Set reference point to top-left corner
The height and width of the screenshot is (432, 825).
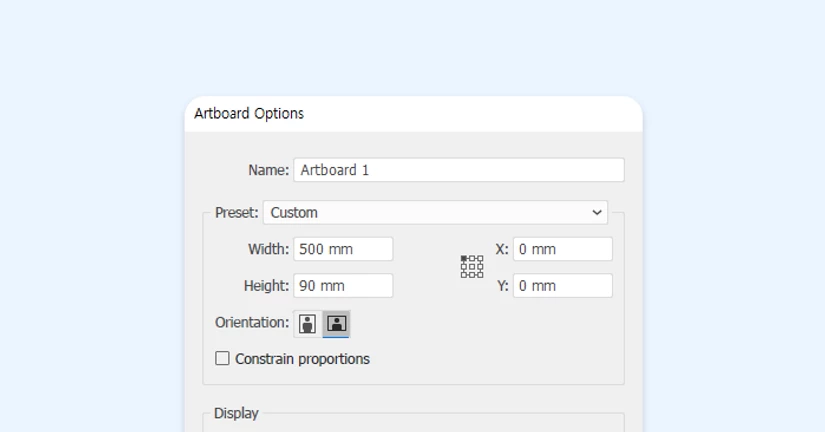[x=464, y=258]
